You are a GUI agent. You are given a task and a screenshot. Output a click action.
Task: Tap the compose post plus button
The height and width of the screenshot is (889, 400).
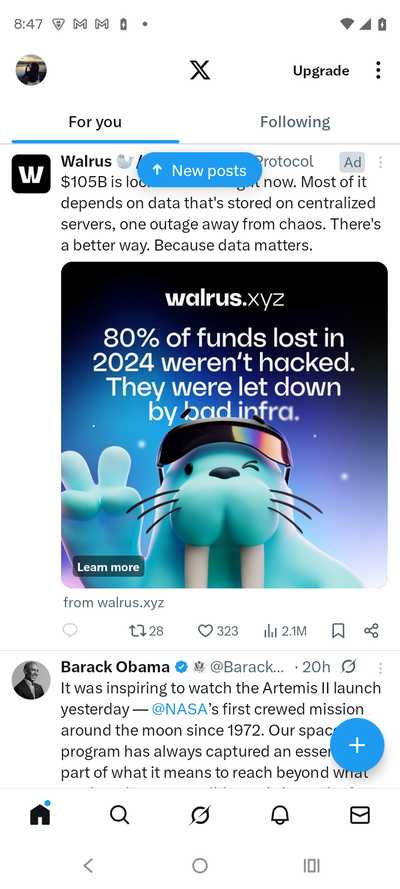(x=357, y=746)
